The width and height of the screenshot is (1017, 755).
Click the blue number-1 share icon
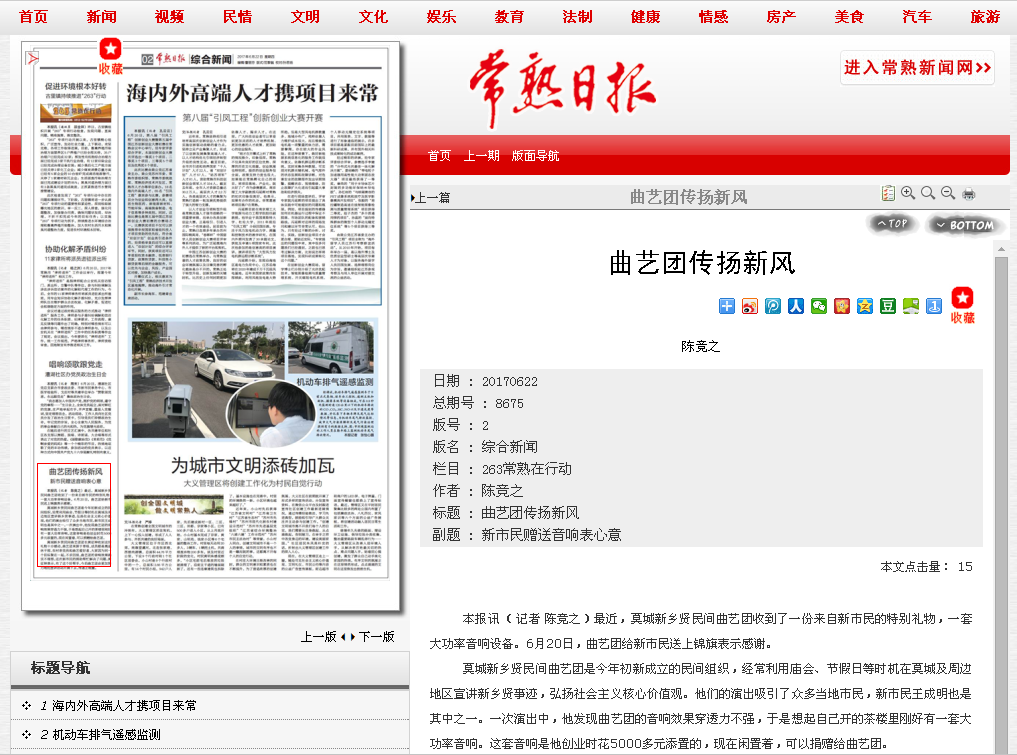(934, 306)
